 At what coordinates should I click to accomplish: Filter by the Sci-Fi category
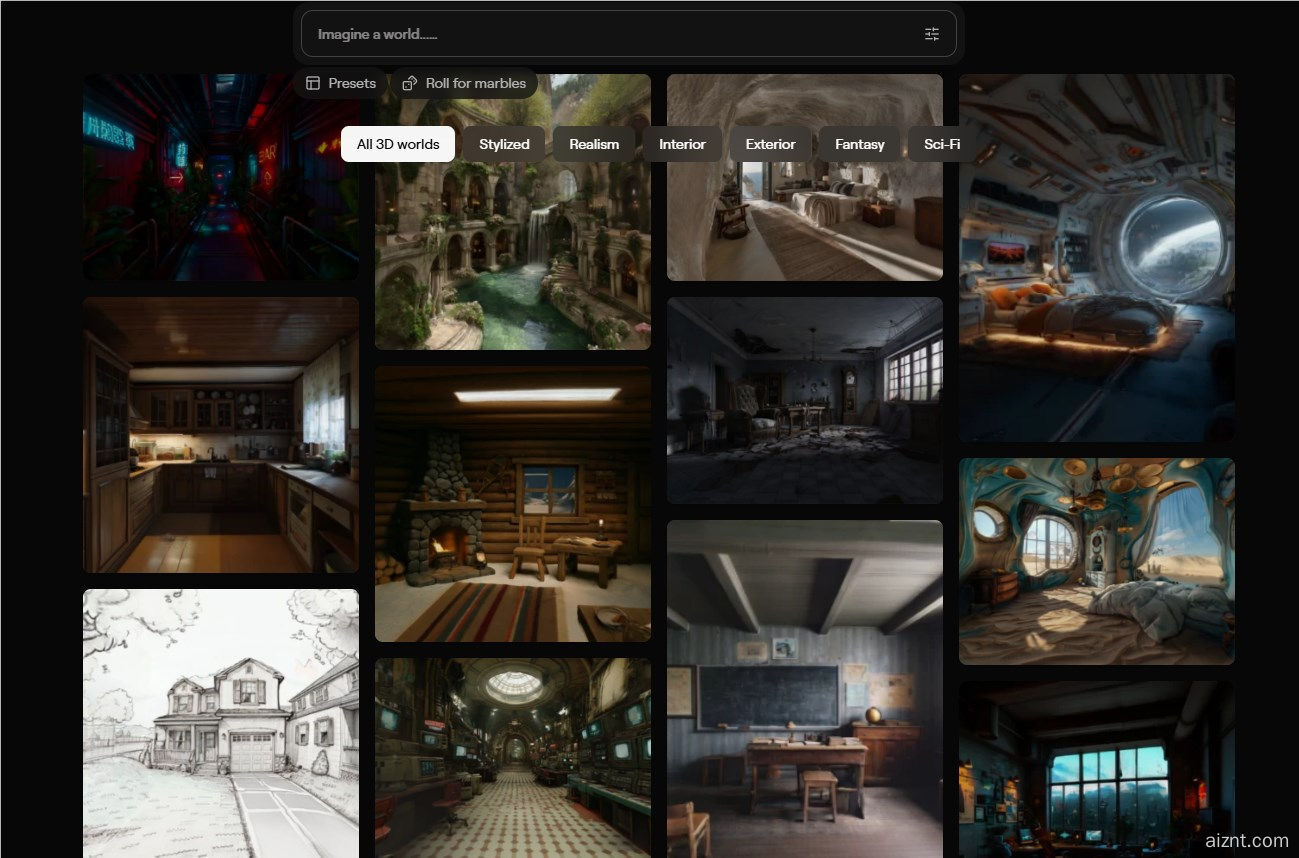pos(941,144)
